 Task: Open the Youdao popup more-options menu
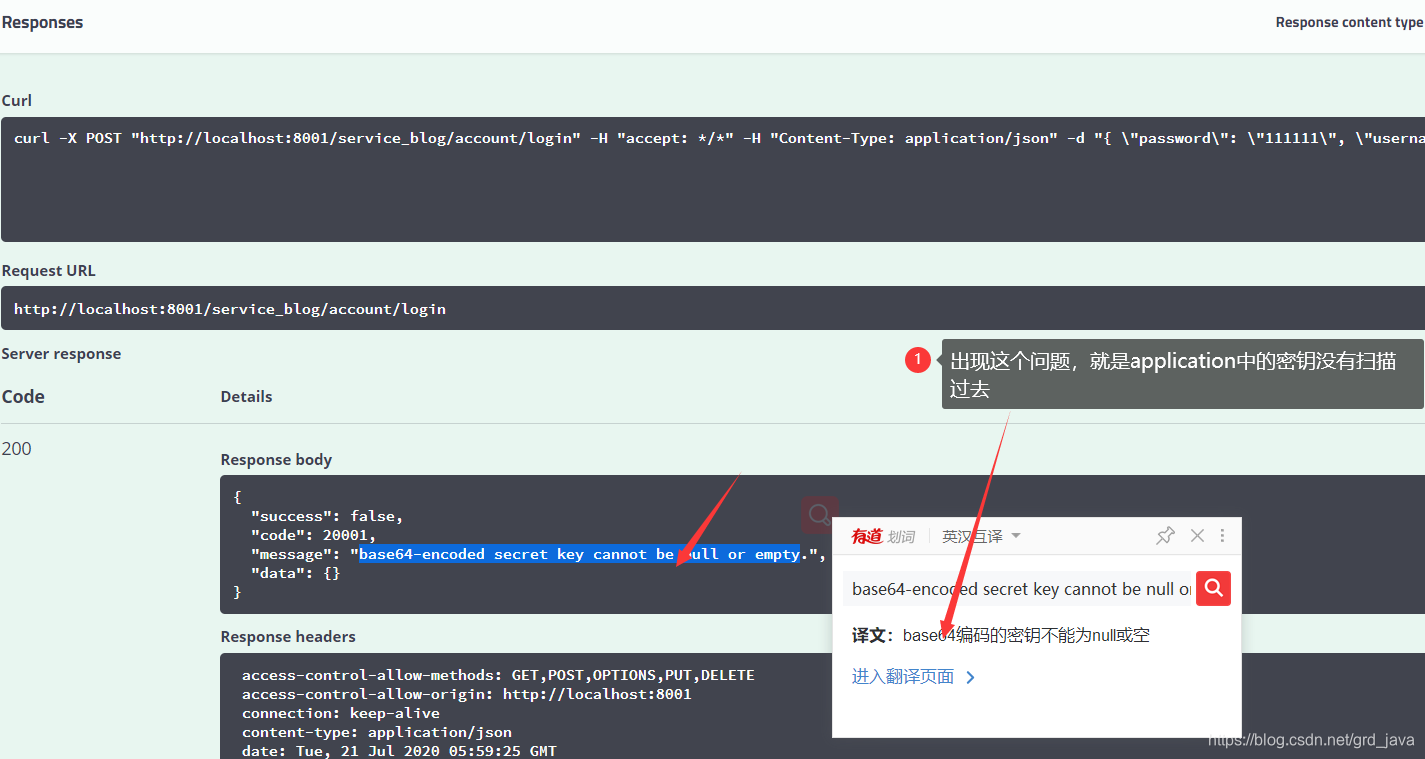(1223, 536)
